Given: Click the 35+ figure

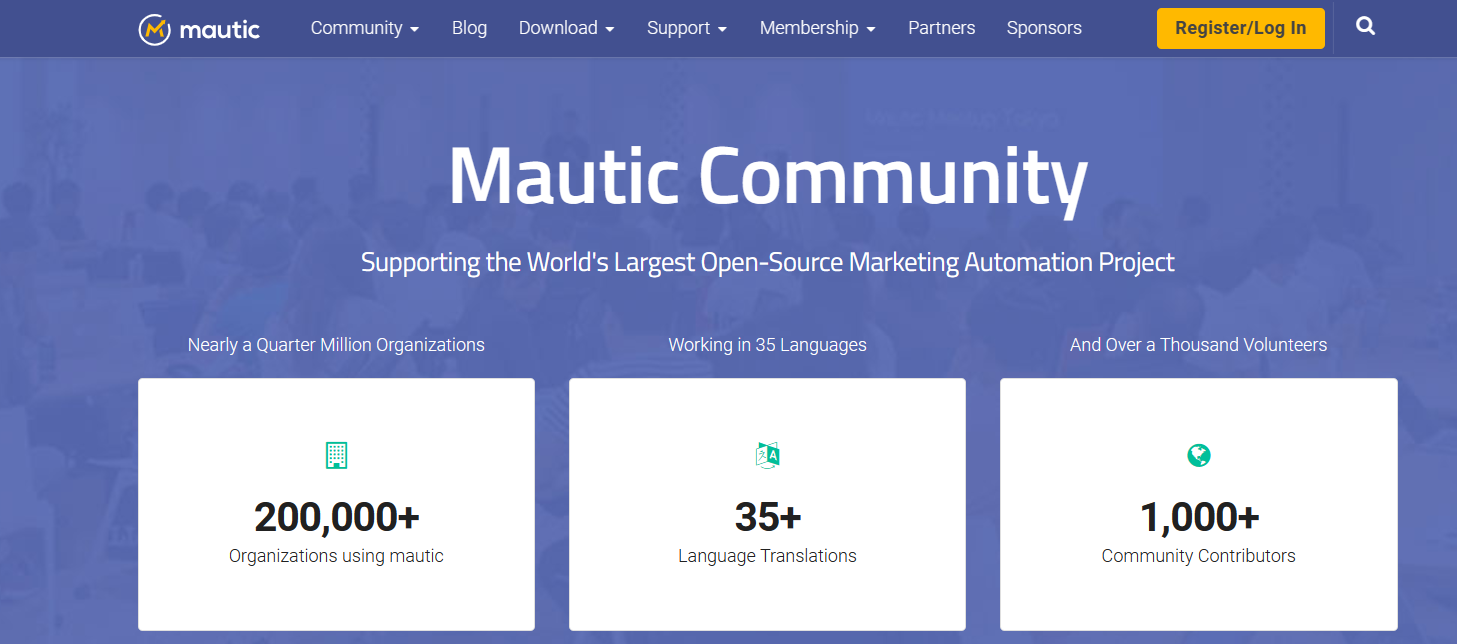Looking at the screenshot, I should [x=767, y=517].
